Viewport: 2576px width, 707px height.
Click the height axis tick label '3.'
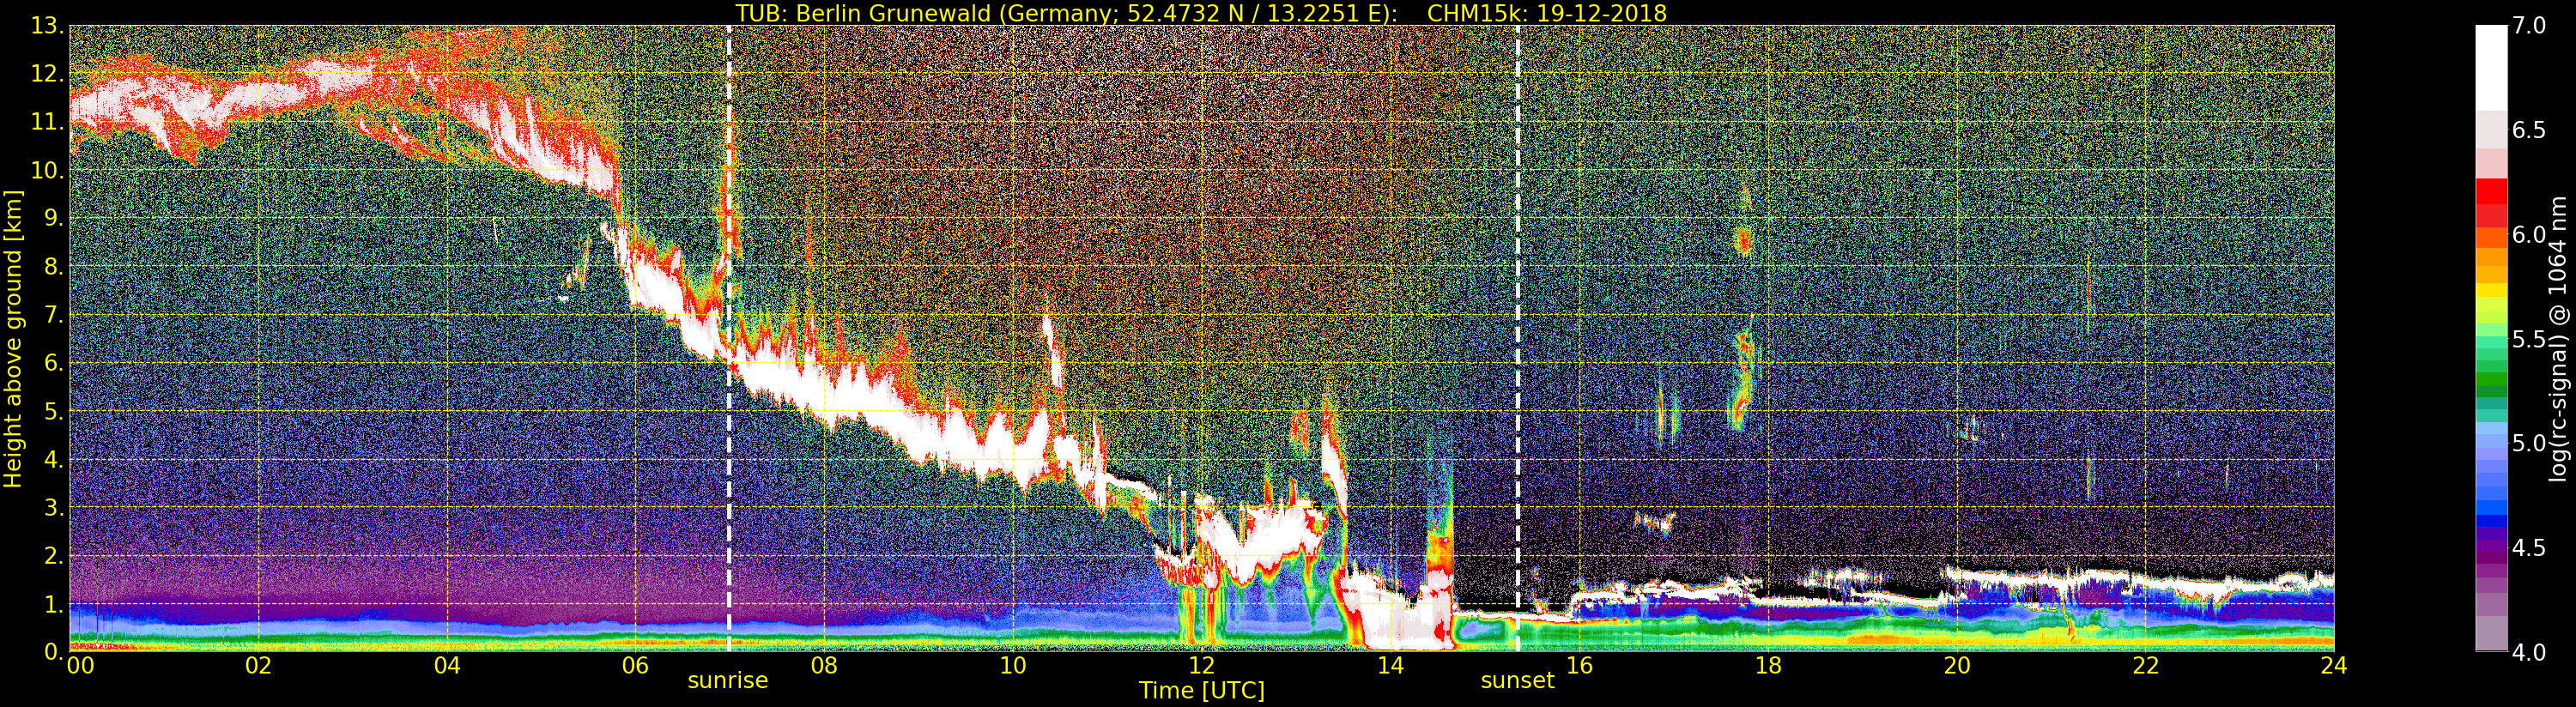pyautogui.click(x=53, y=508)
